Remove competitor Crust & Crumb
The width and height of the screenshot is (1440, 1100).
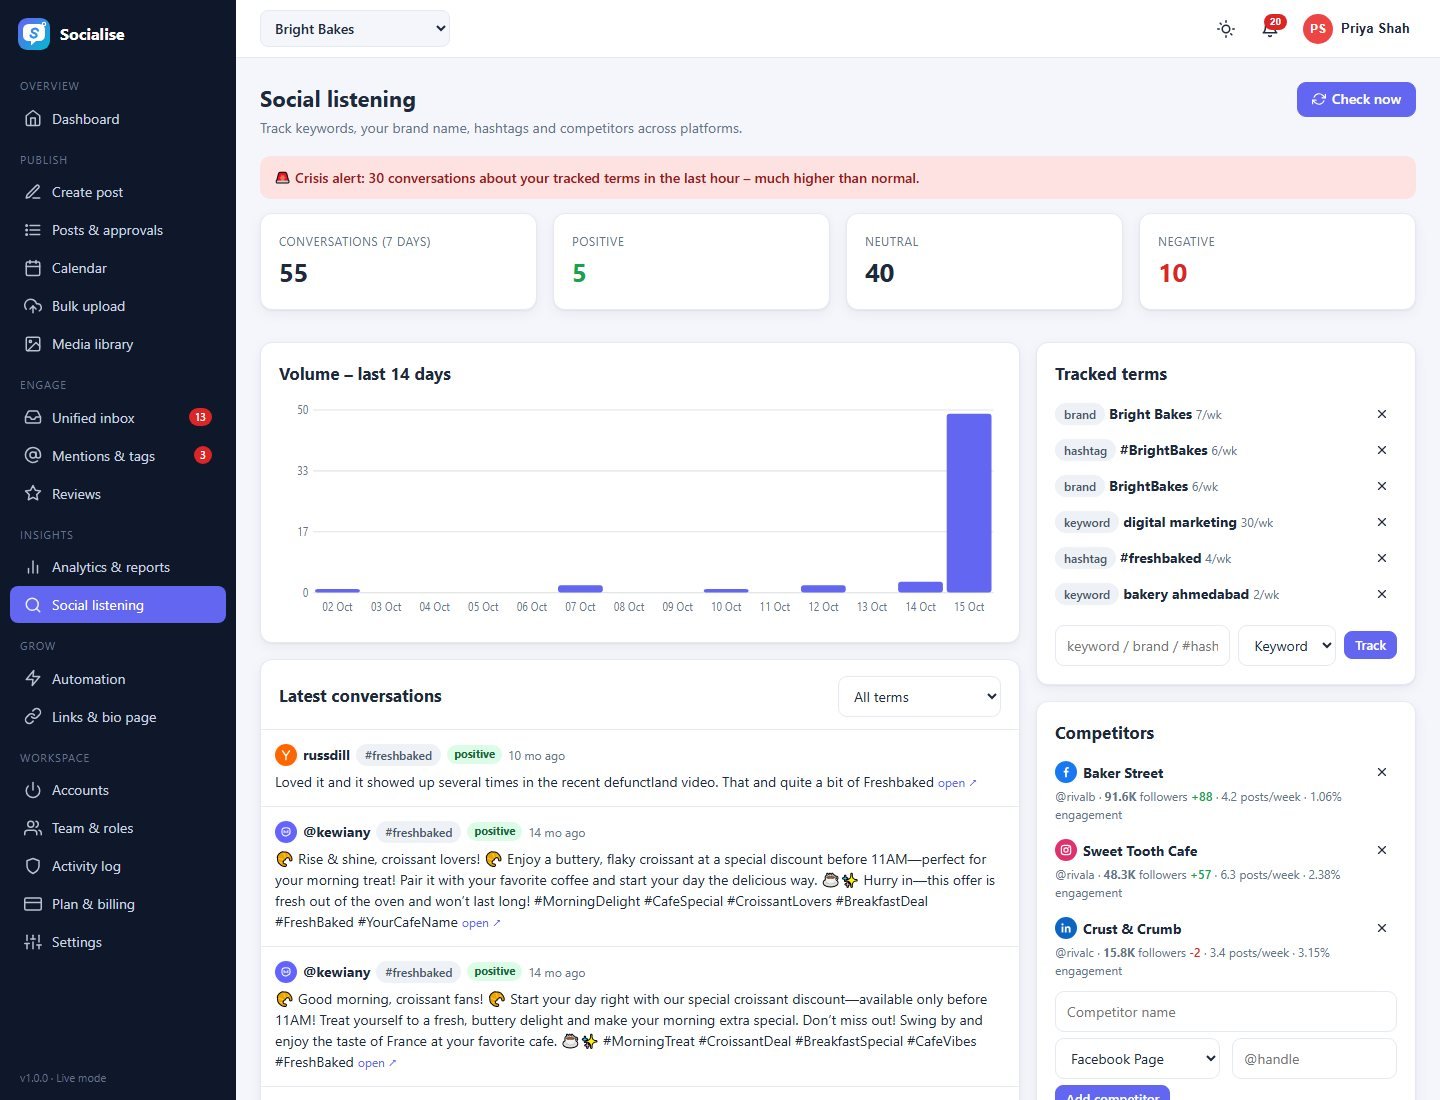[1382, 928]
